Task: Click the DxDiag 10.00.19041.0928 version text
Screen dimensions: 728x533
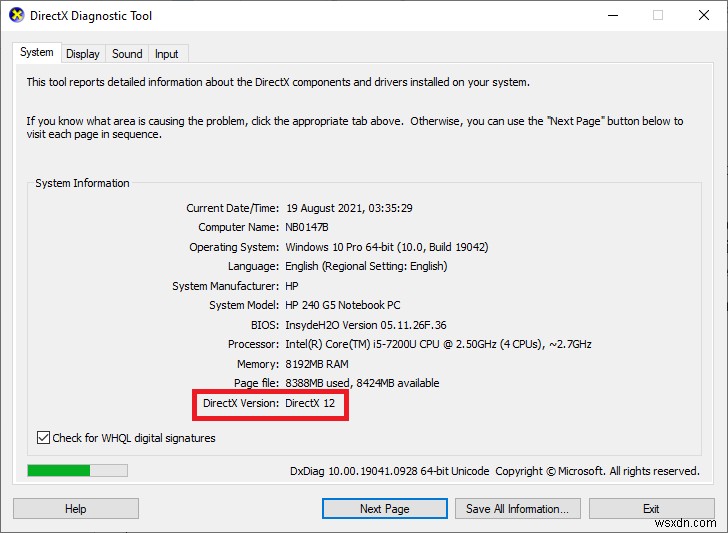Action: (x=390, y=471)
